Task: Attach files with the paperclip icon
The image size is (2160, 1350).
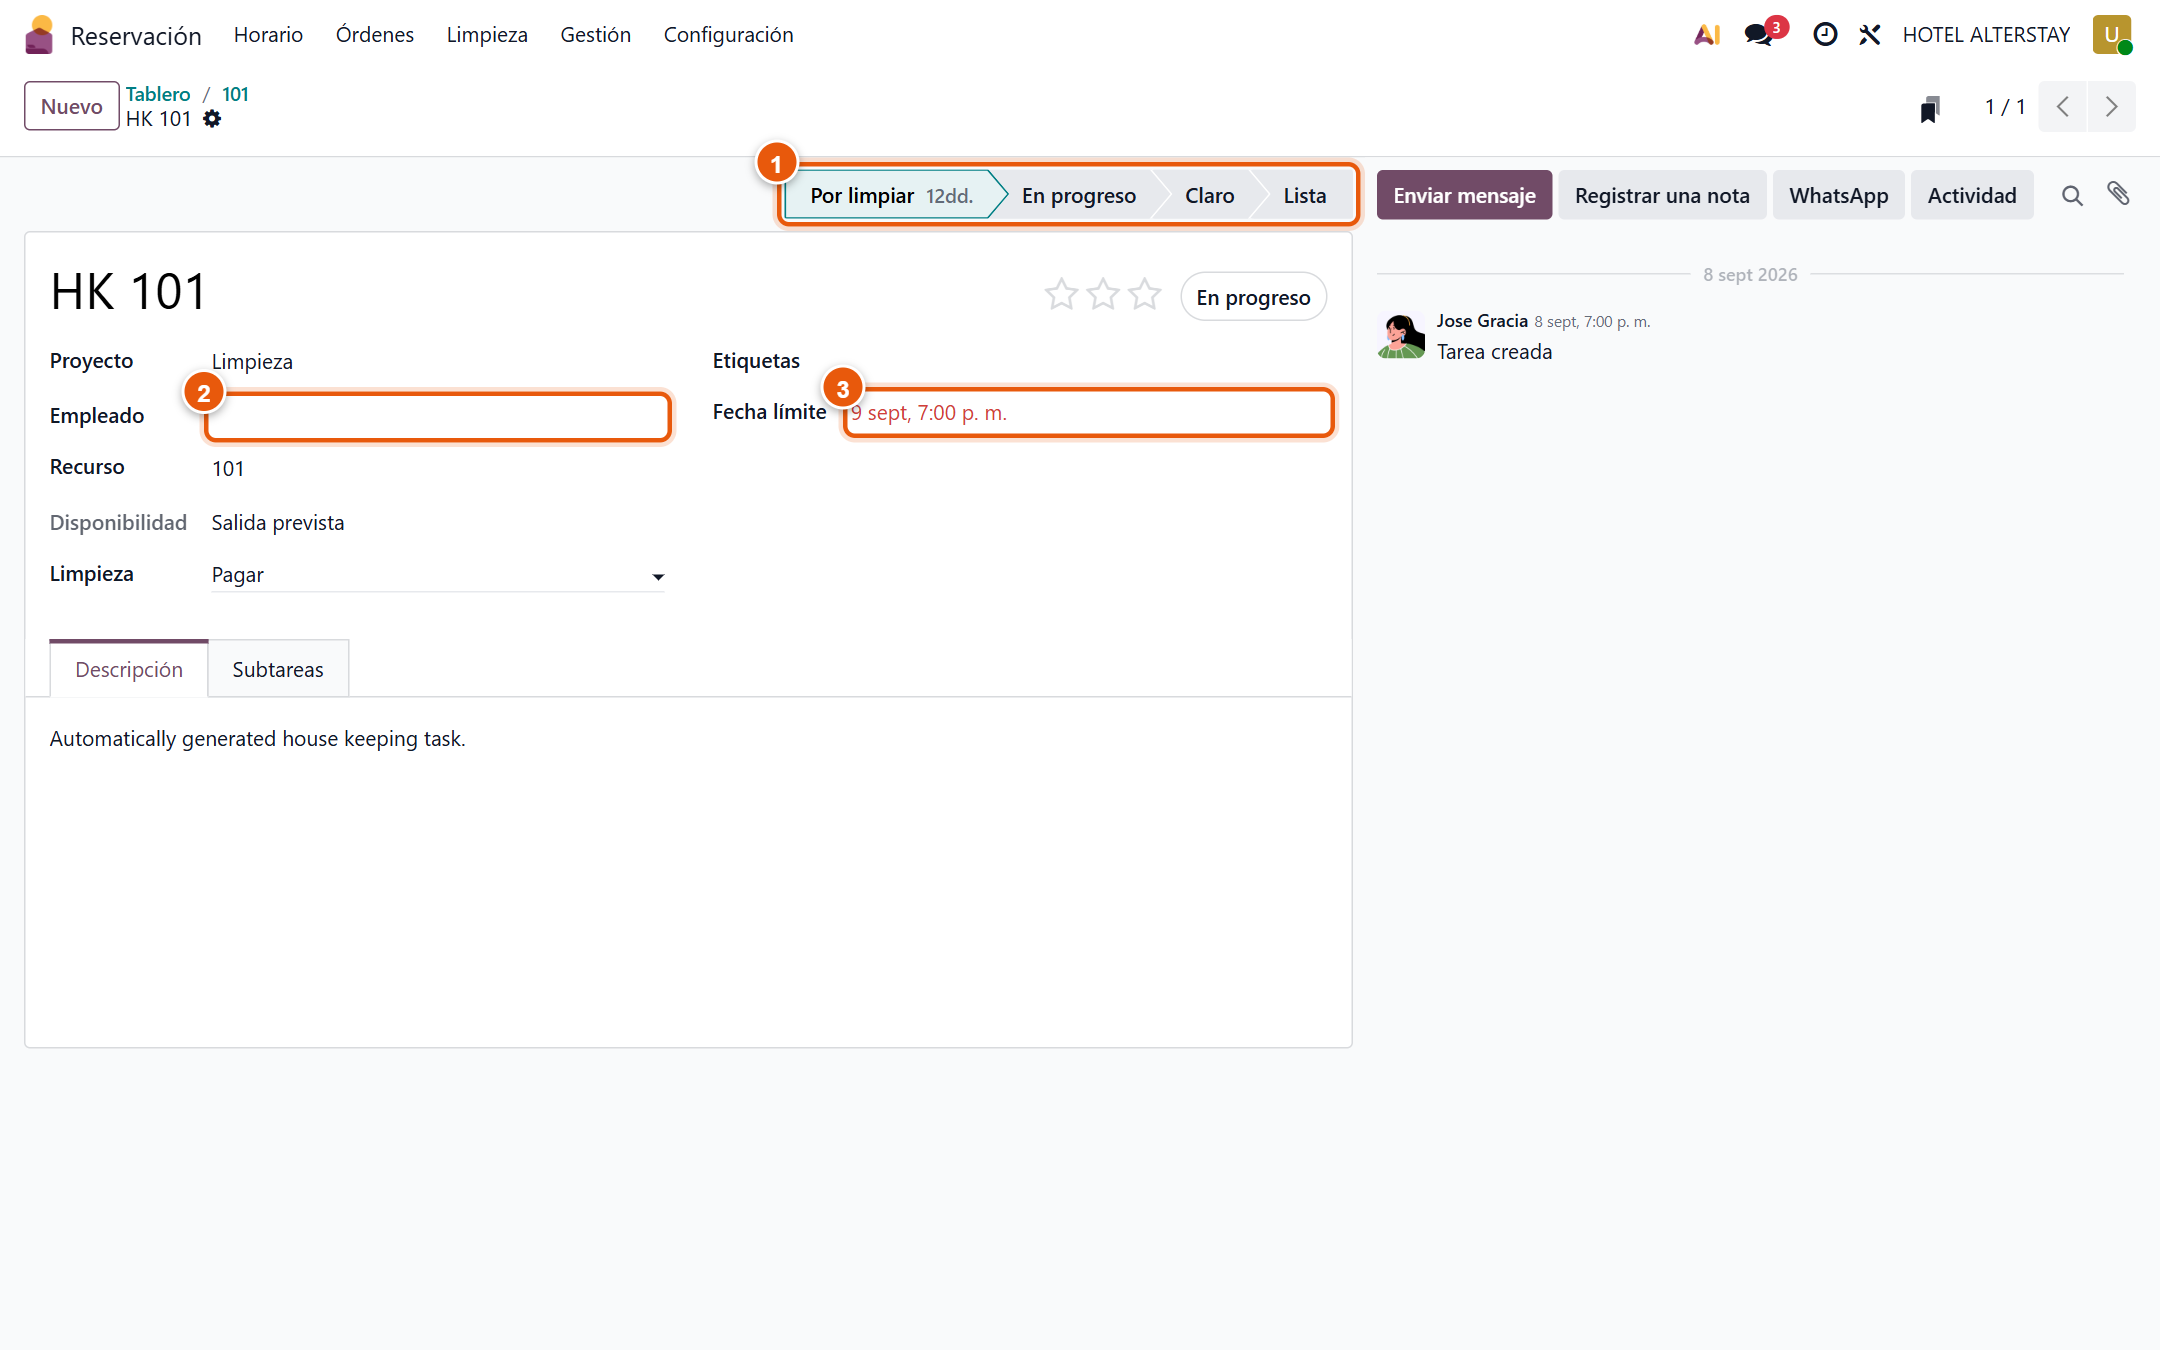Action: pos(2119,194)
